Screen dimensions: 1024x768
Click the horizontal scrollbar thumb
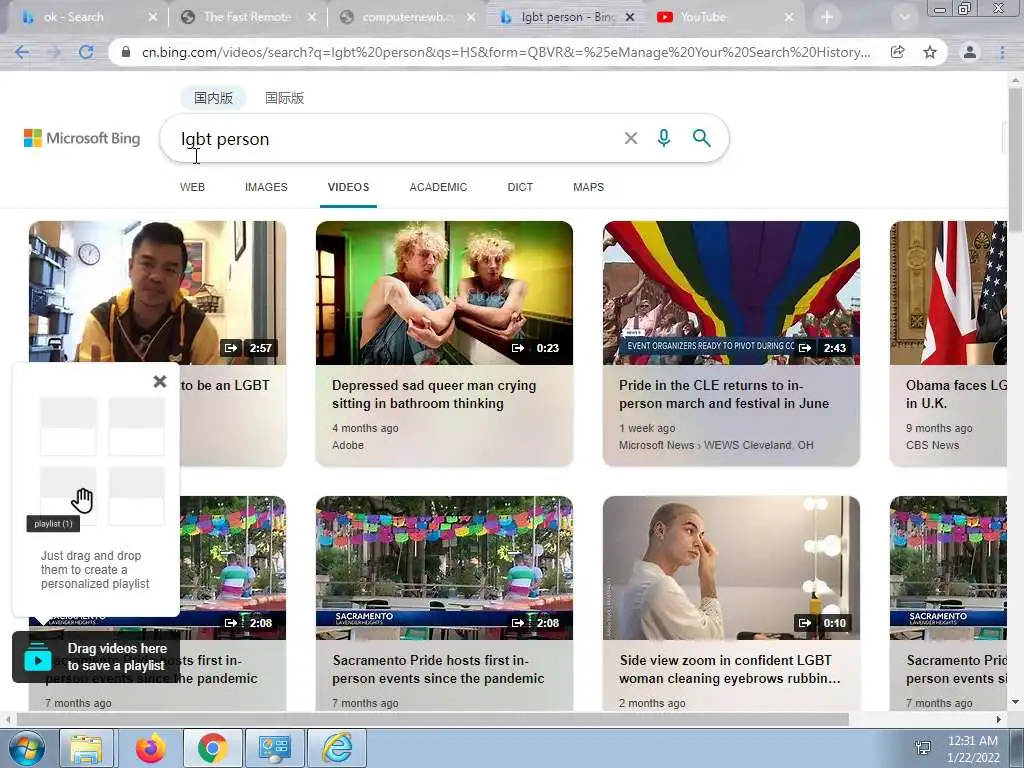(433, 720)
